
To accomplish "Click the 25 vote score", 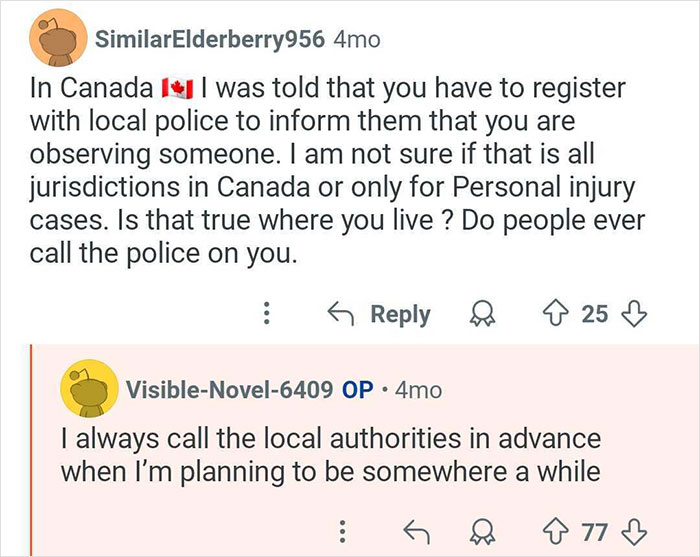I will point(595,314).
